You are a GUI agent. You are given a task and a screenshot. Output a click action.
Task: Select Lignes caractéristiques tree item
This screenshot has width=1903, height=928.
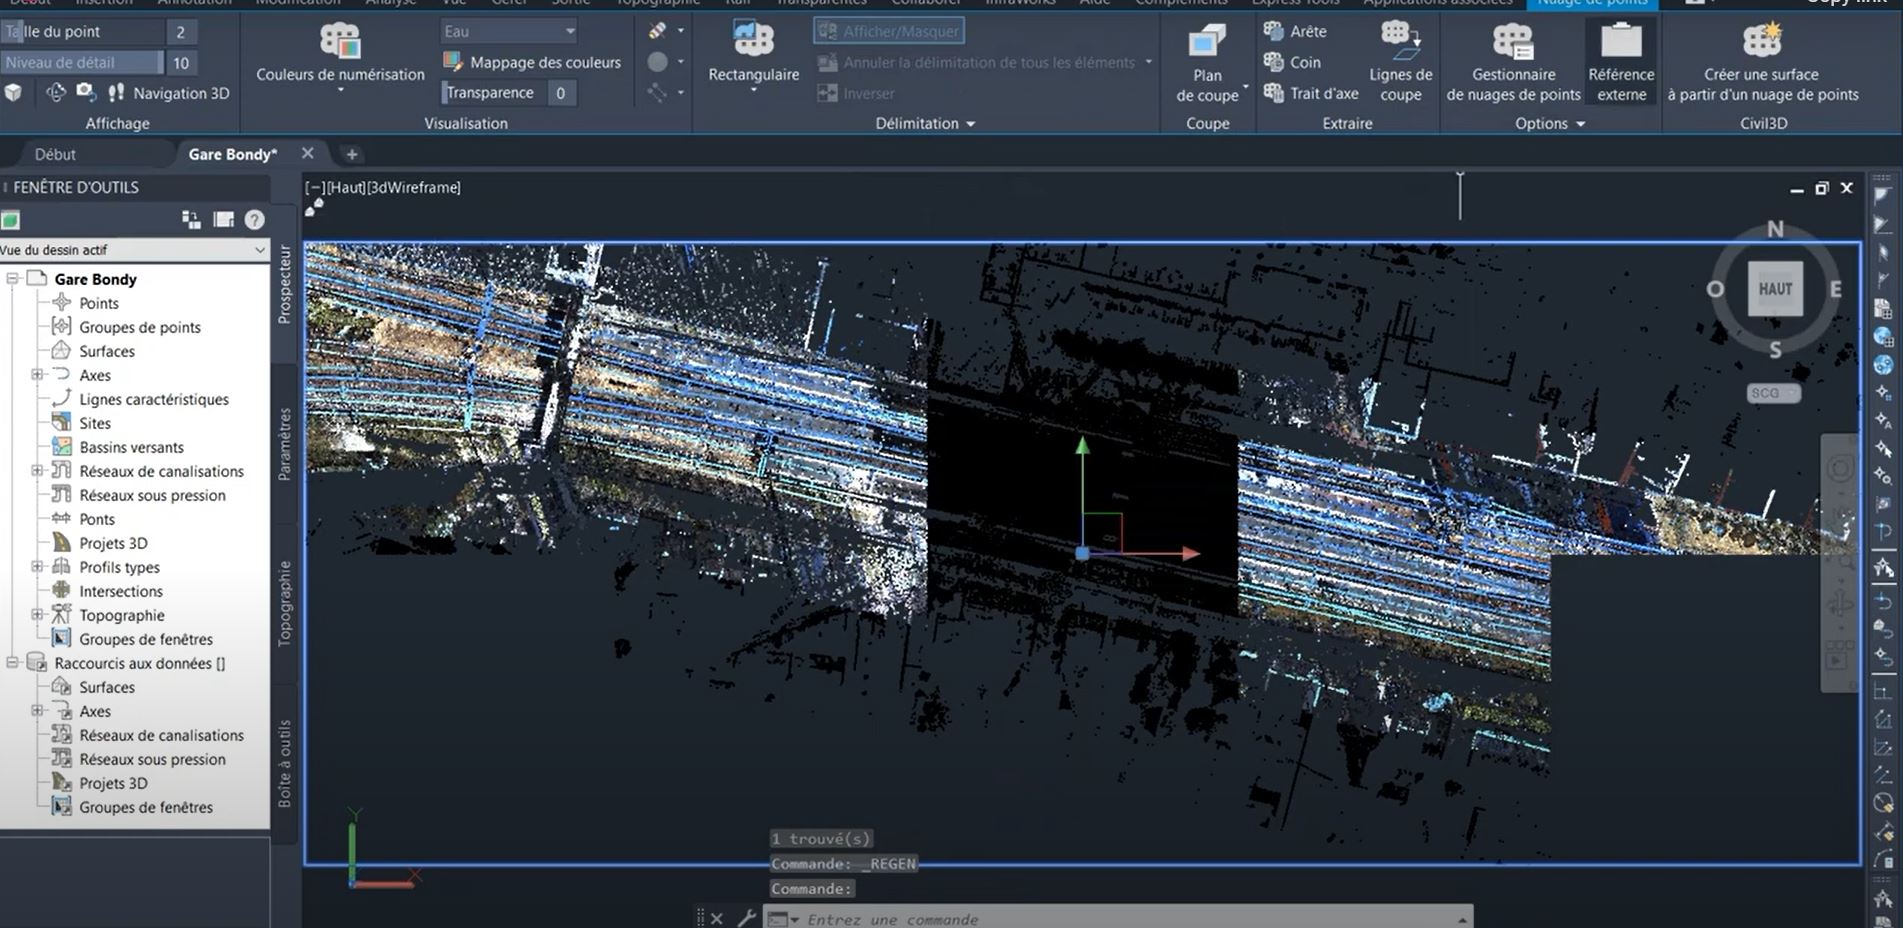pyautogui.click(x=154, y=399)
